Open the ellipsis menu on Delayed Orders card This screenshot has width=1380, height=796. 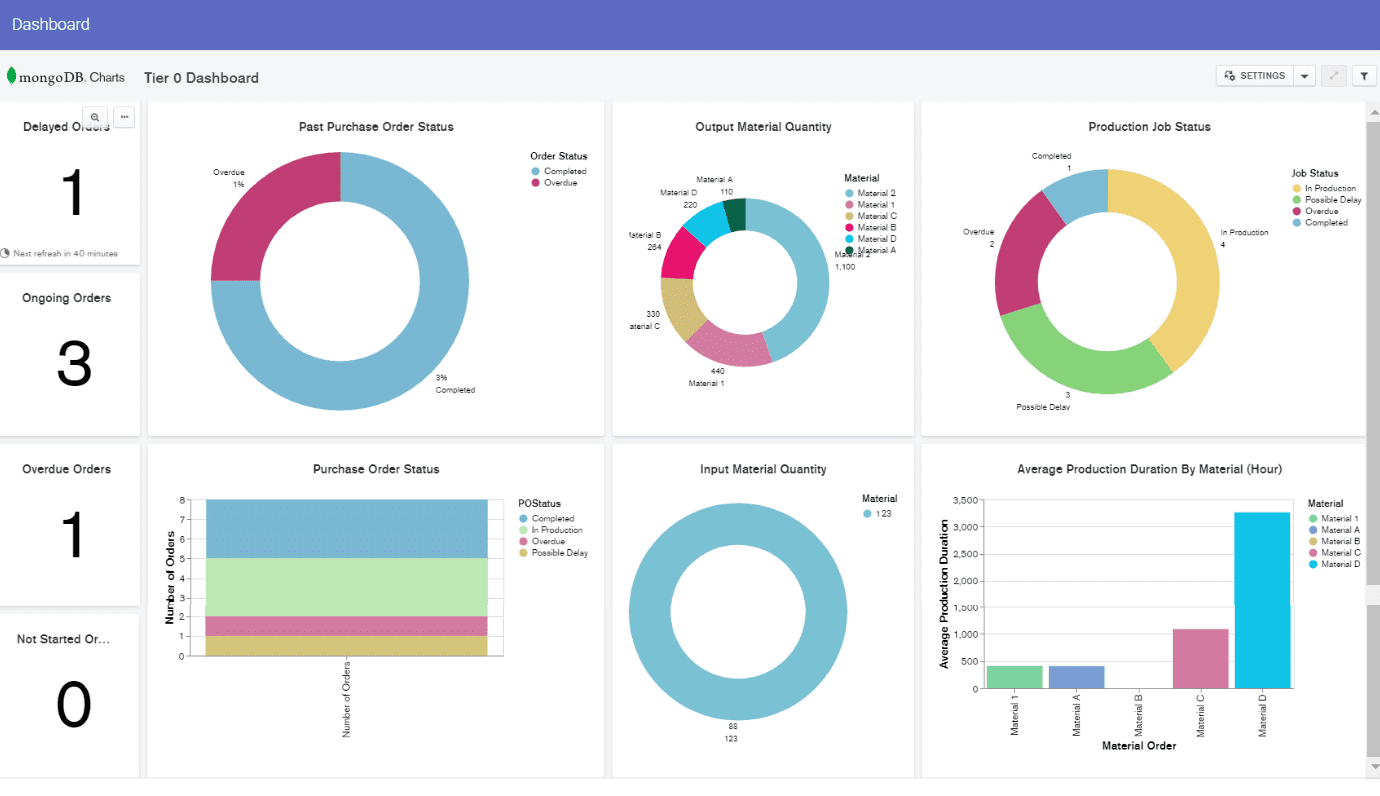point(124,117)
